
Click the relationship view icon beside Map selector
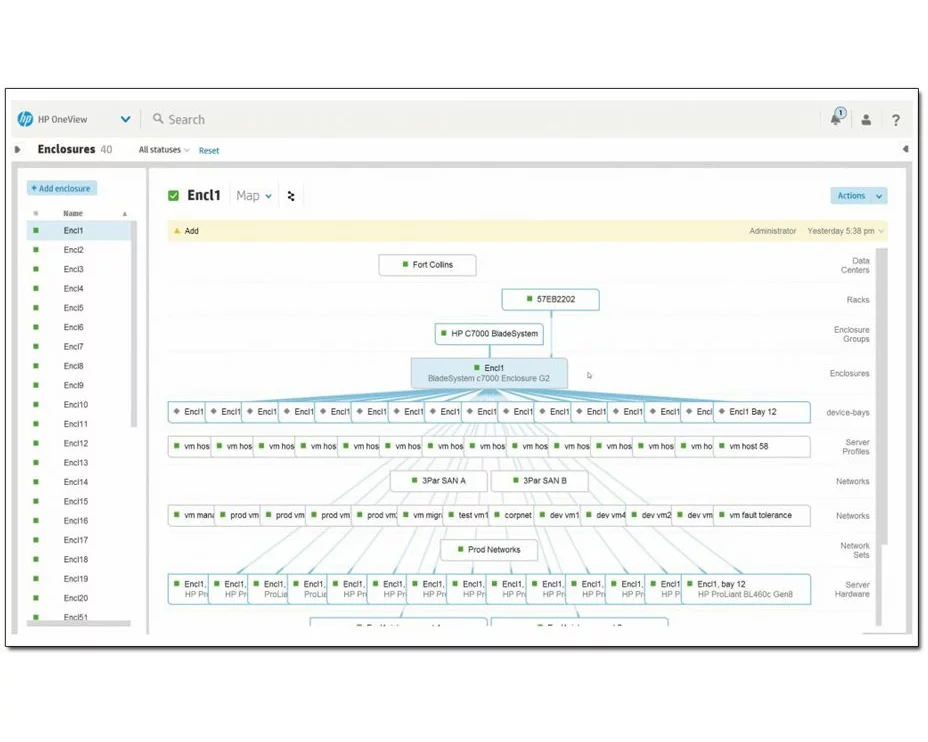coord(291,196)
